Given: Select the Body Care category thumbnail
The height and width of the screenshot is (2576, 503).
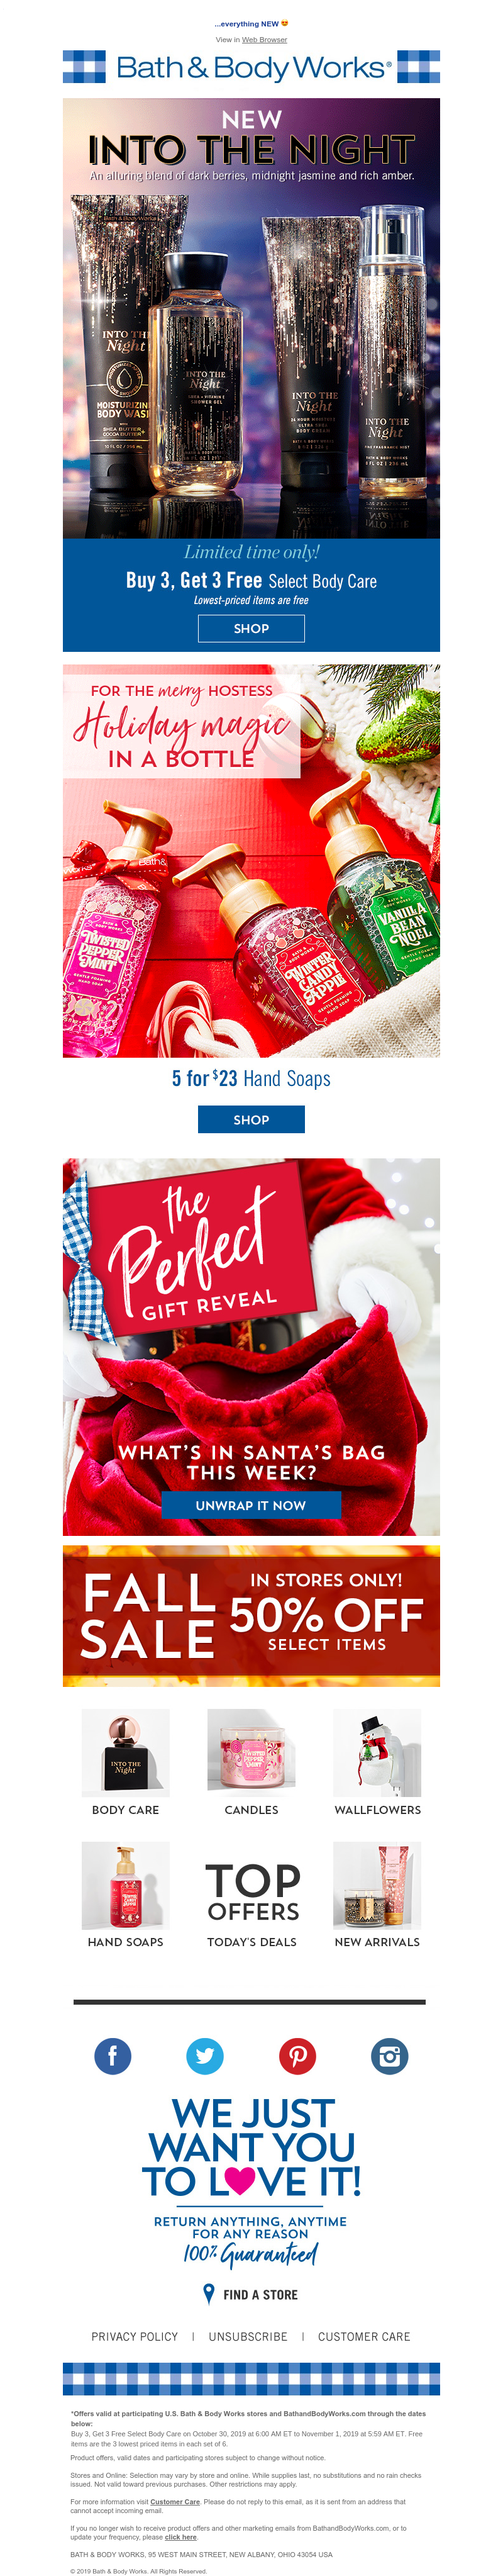Looking at the screenshot, I should click(125, 1752).
